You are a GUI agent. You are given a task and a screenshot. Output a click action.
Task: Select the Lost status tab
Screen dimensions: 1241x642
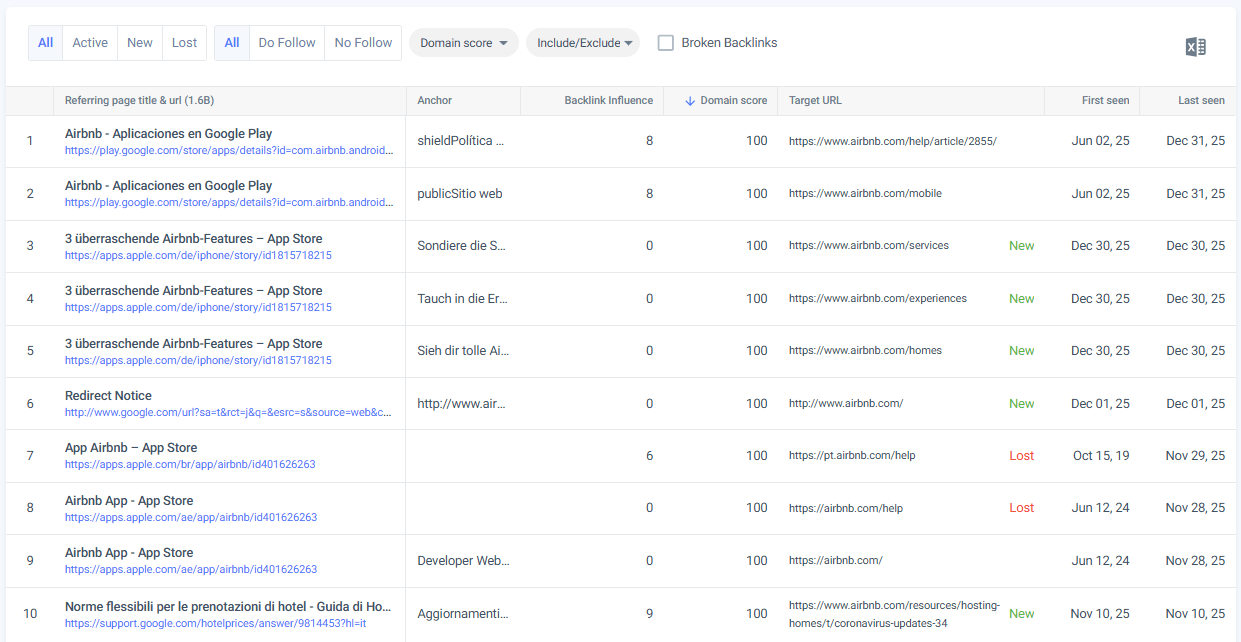click(x=184, y=43)
